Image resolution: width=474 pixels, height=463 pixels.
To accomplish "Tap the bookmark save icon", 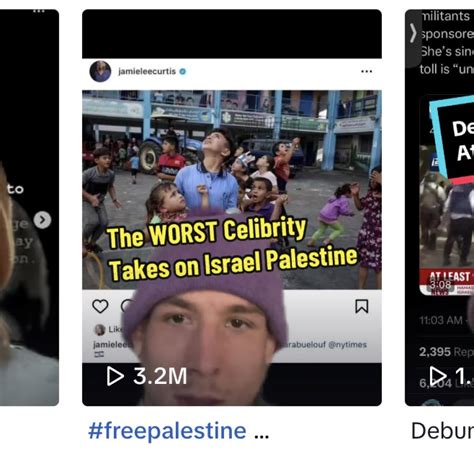I will (362, 306).
